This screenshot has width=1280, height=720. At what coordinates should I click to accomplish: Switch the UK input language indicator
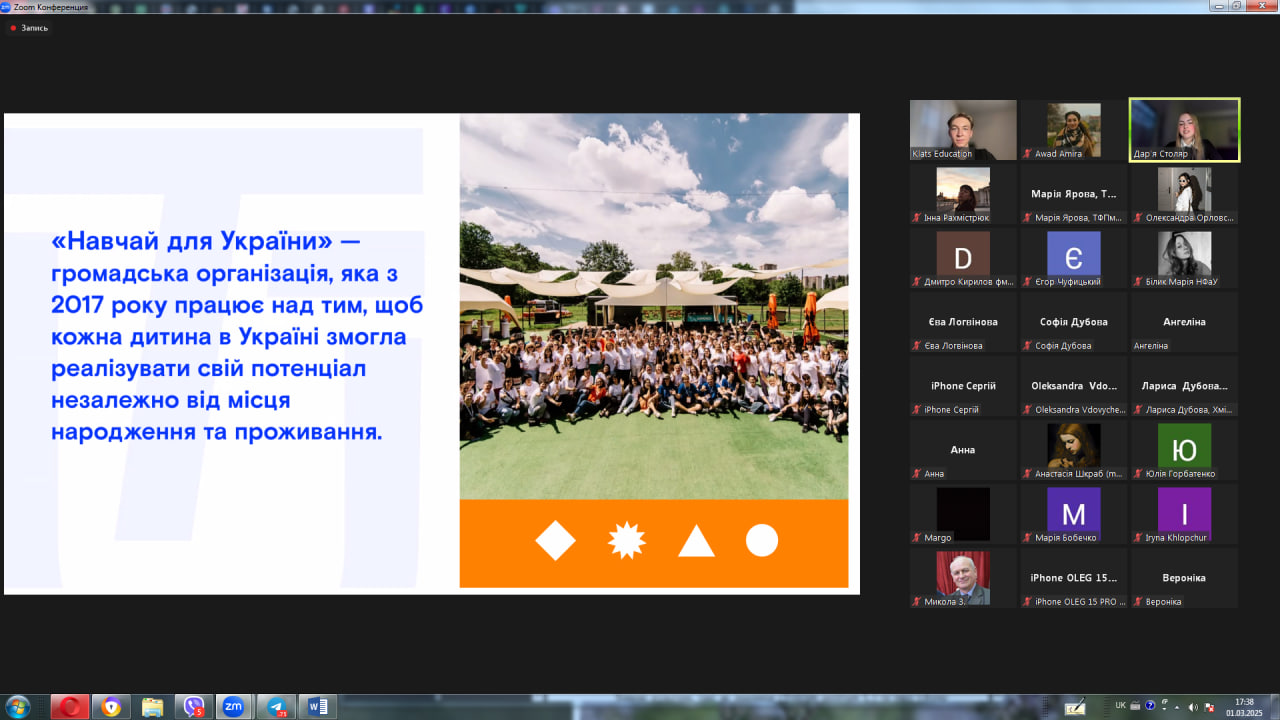pyautogui.click(x=1120, y=706)
